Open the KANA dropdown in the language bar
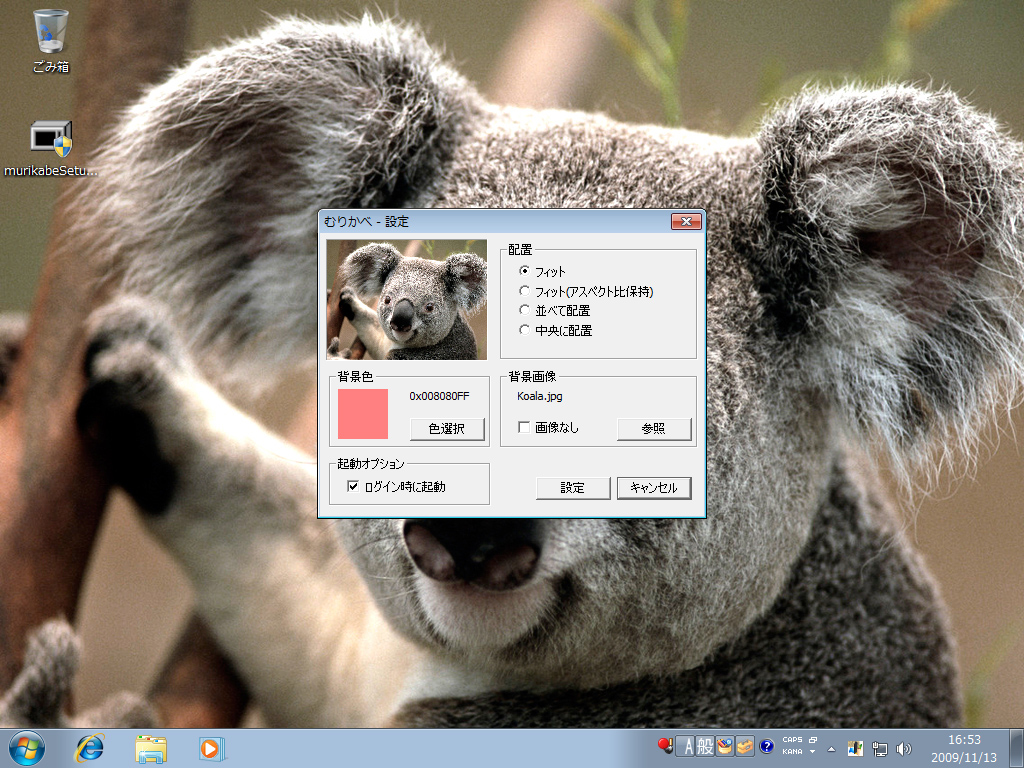 [812, 751]
